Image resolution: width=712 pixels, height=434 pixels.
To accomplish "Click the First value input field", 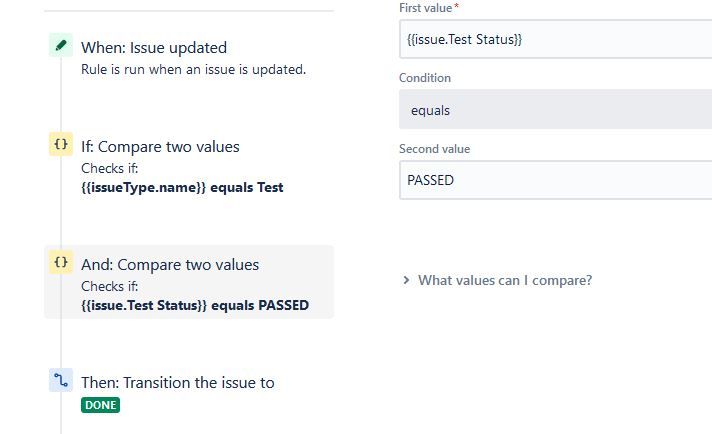I will pos(555,39).
